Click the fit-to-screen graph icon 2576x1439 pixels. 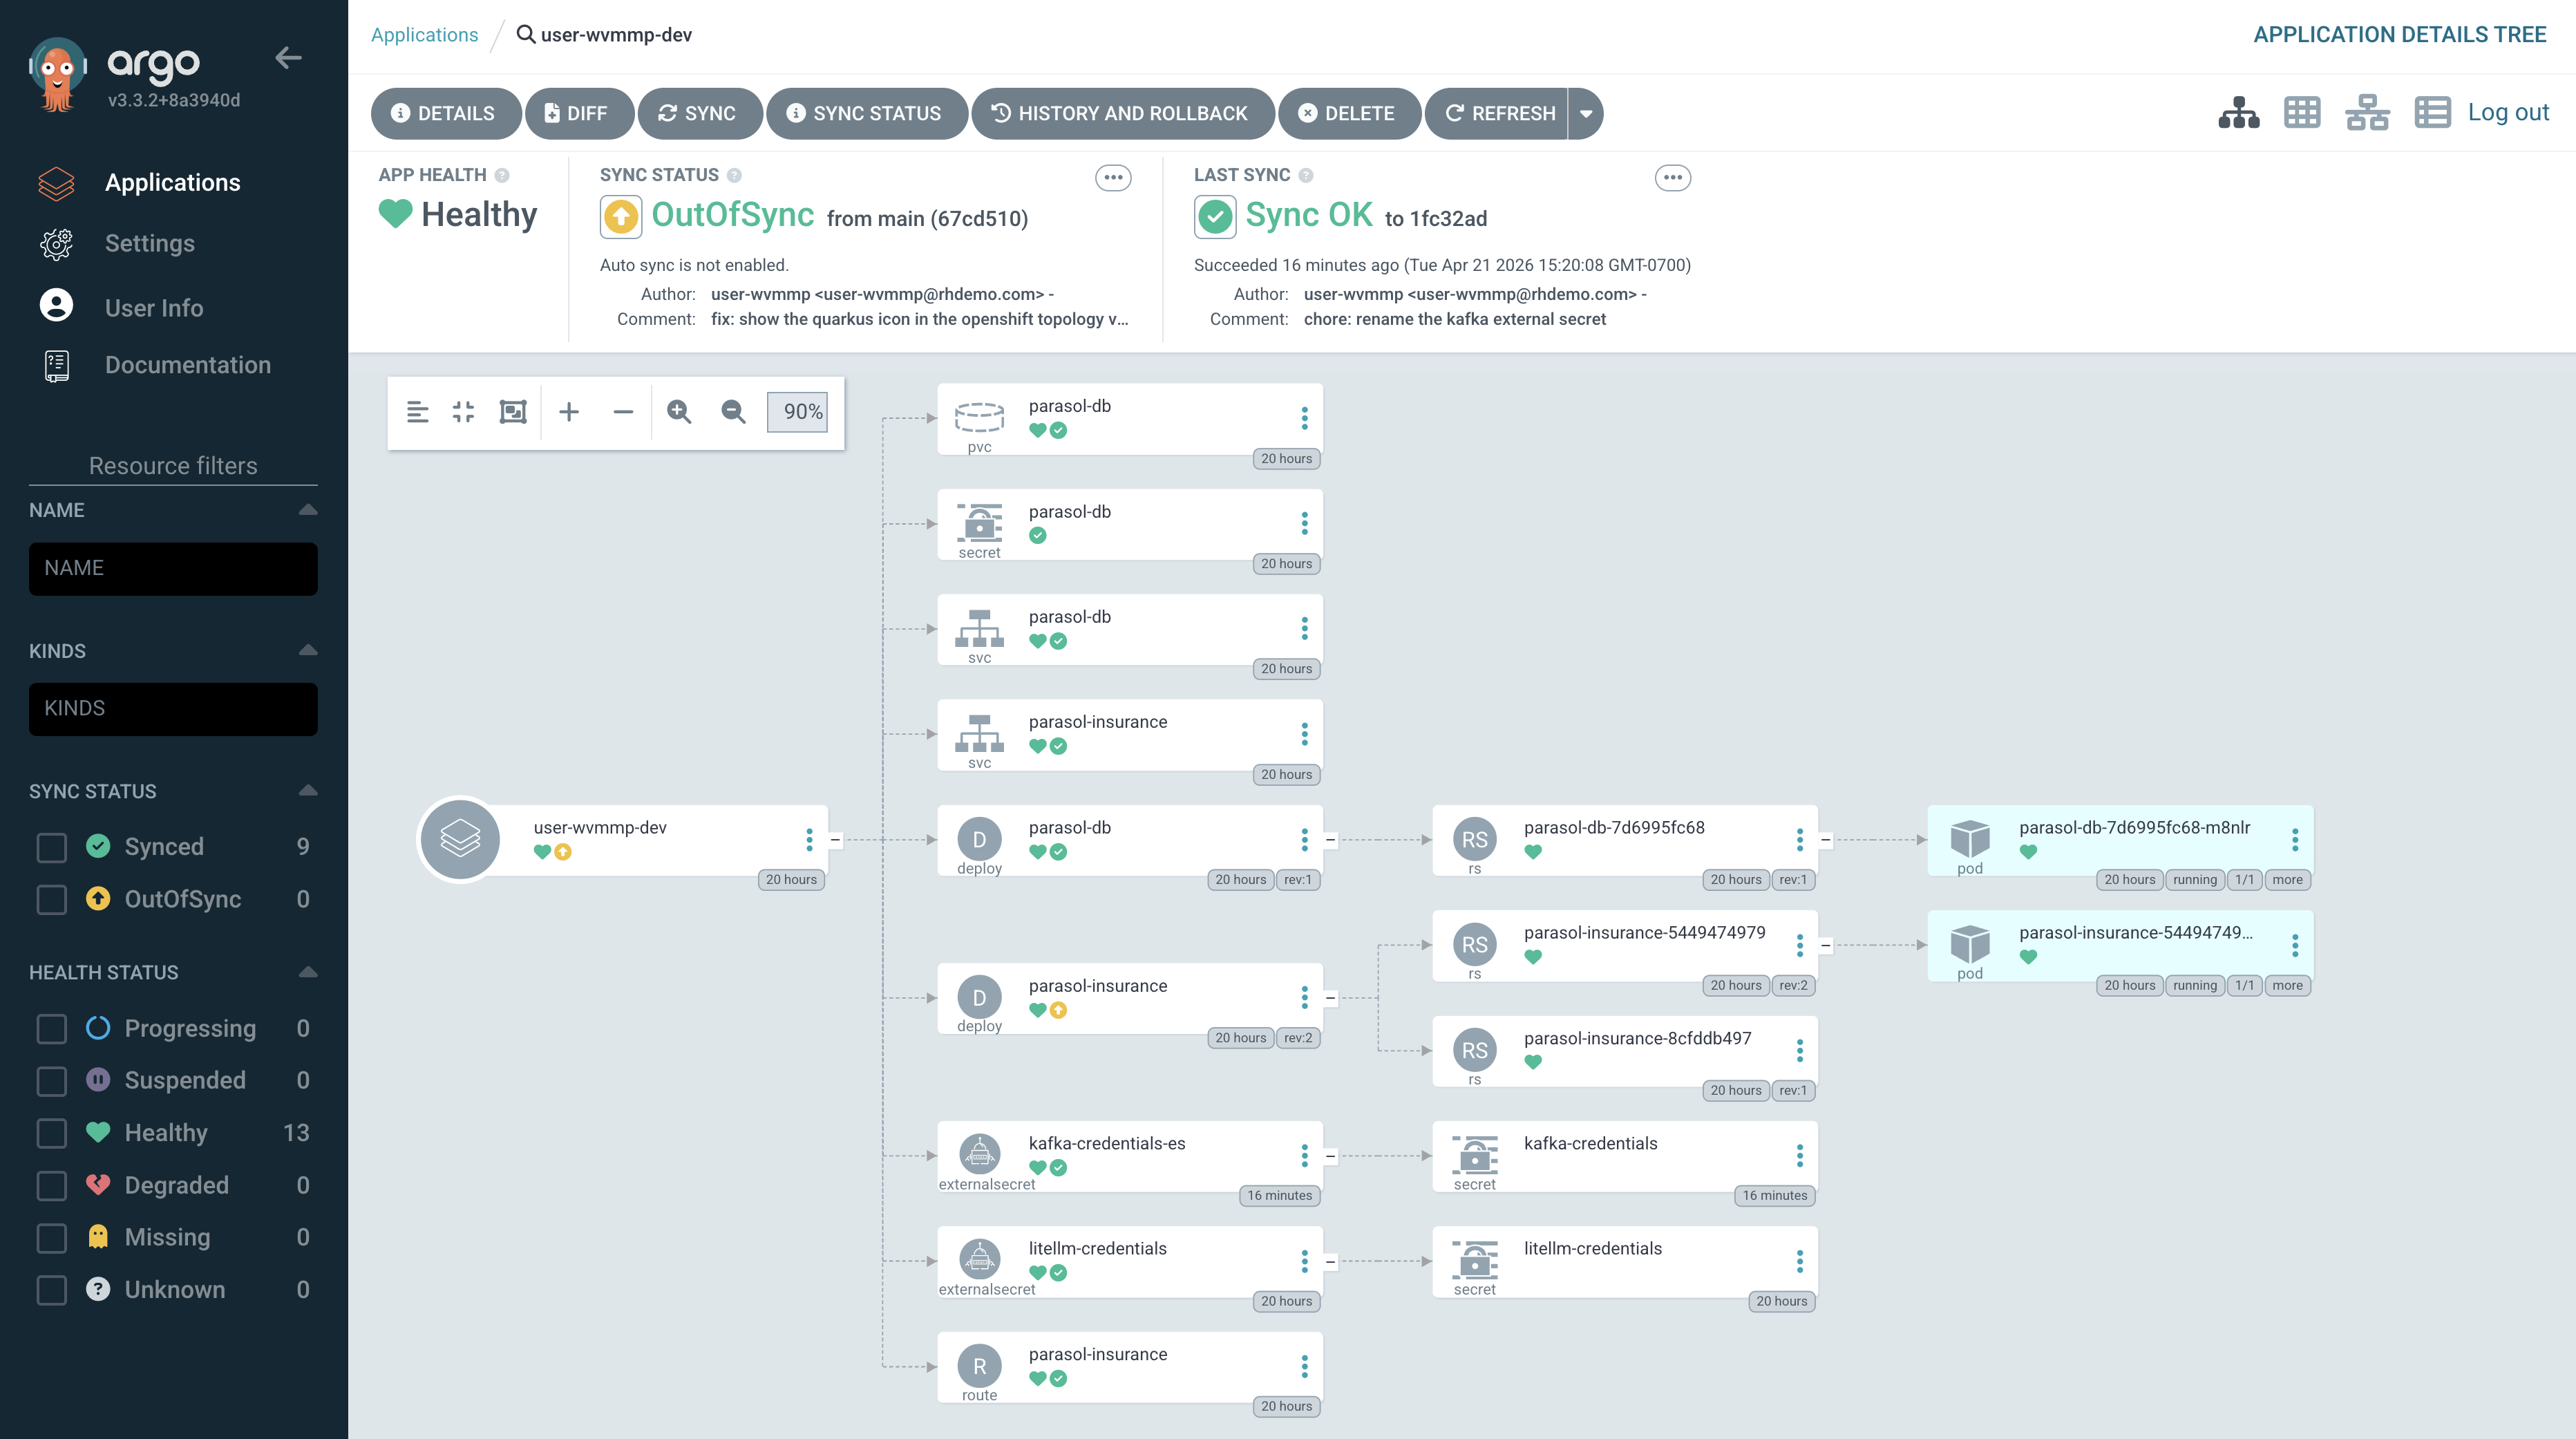pyautogui.click(x=513, y=412)
